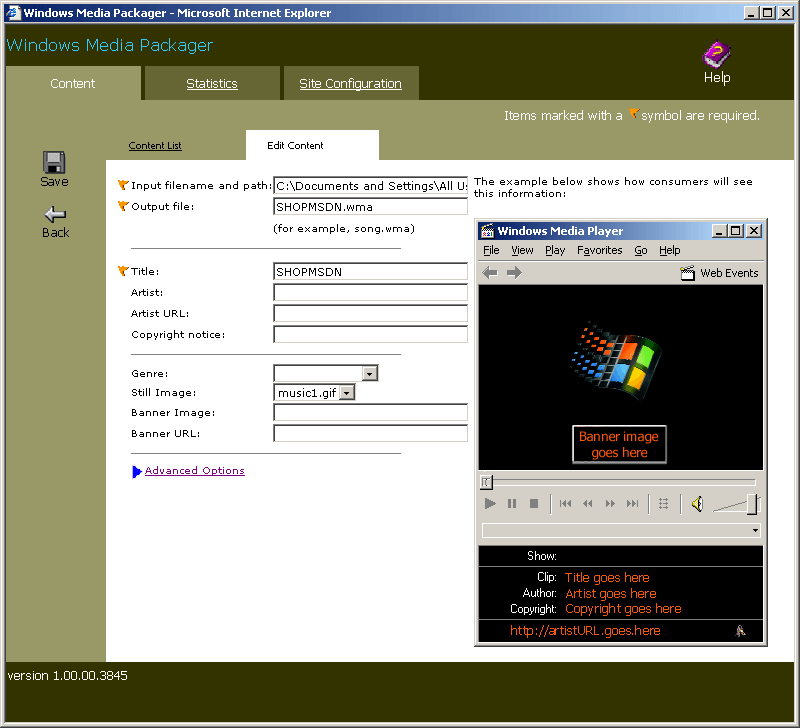Click the Pause button in Media Player
The image size is (800, 728).
point(512,504)
